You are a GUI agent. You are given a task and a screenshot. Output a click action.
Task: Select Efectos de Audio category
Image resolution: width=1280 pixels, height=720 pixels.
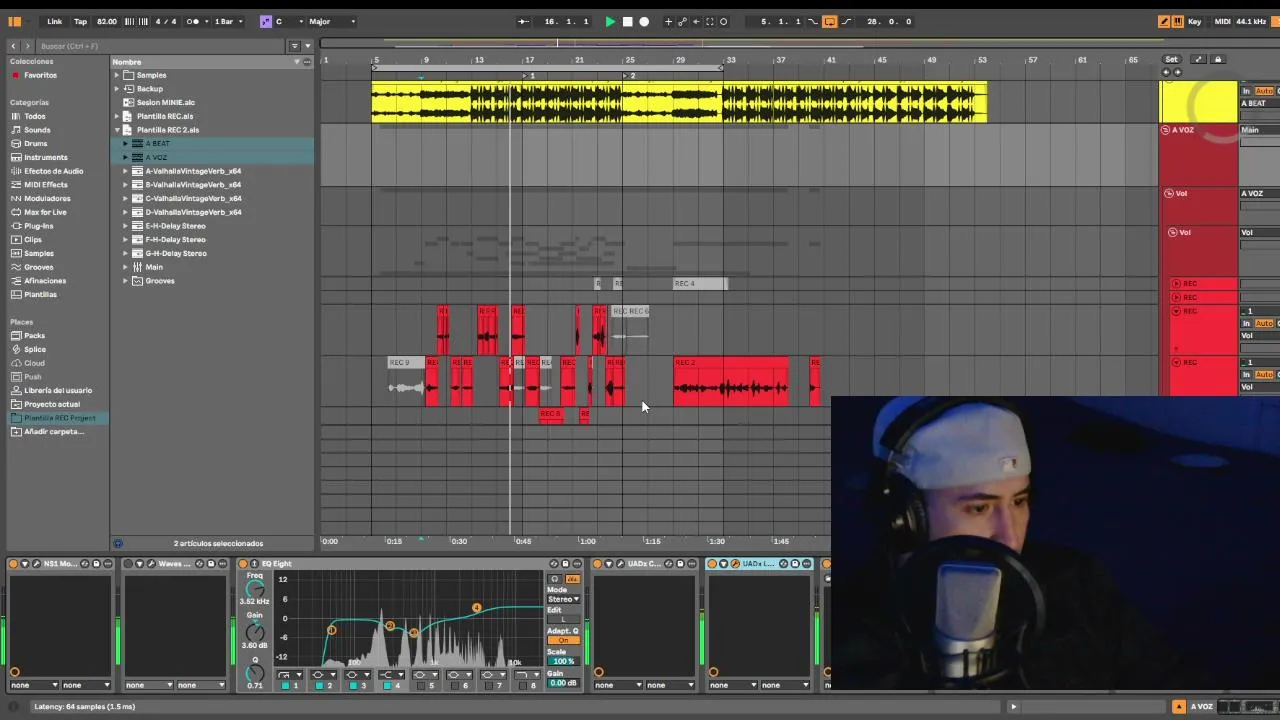coord(53,171)
